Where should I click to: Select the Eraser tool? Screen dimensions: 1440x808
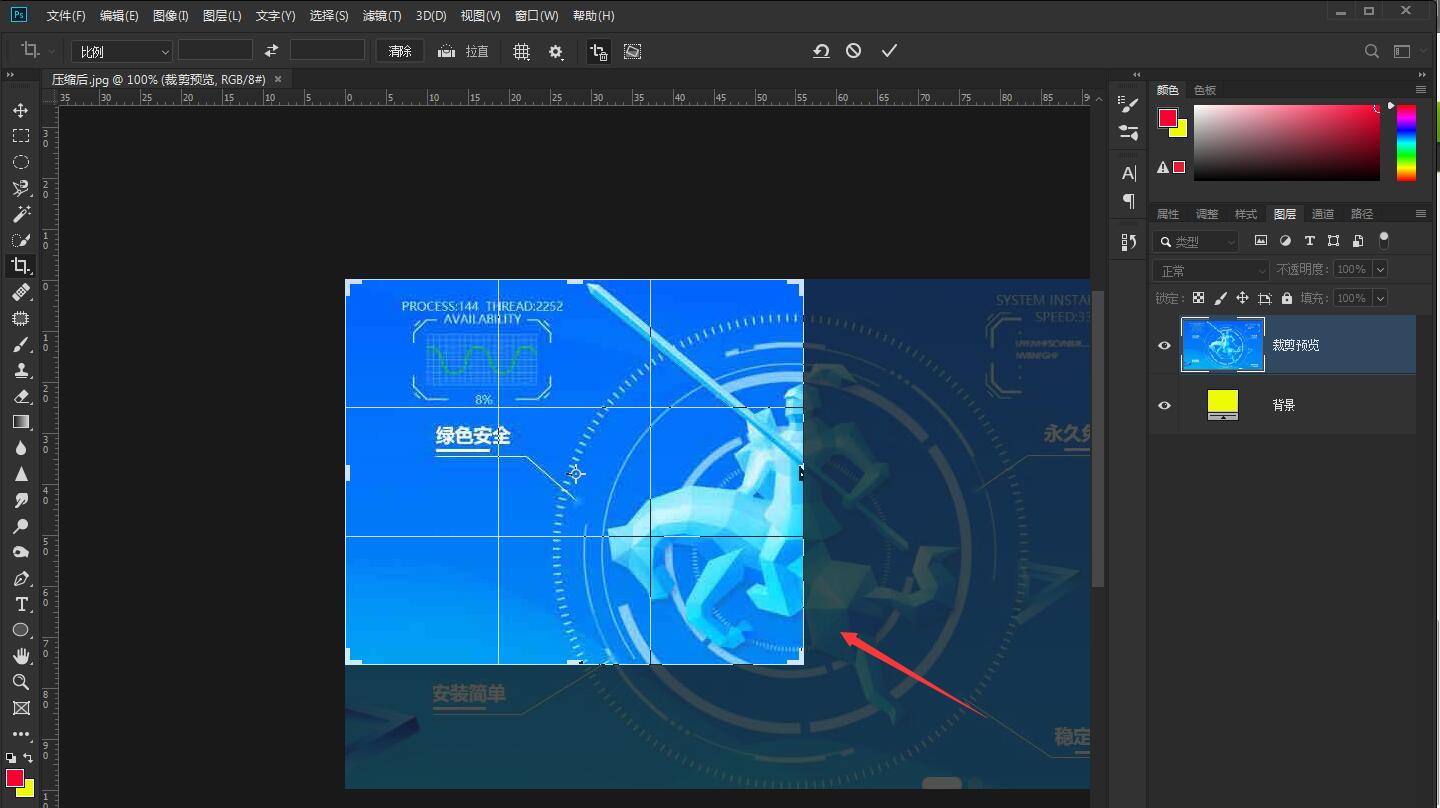click(20, 396)
